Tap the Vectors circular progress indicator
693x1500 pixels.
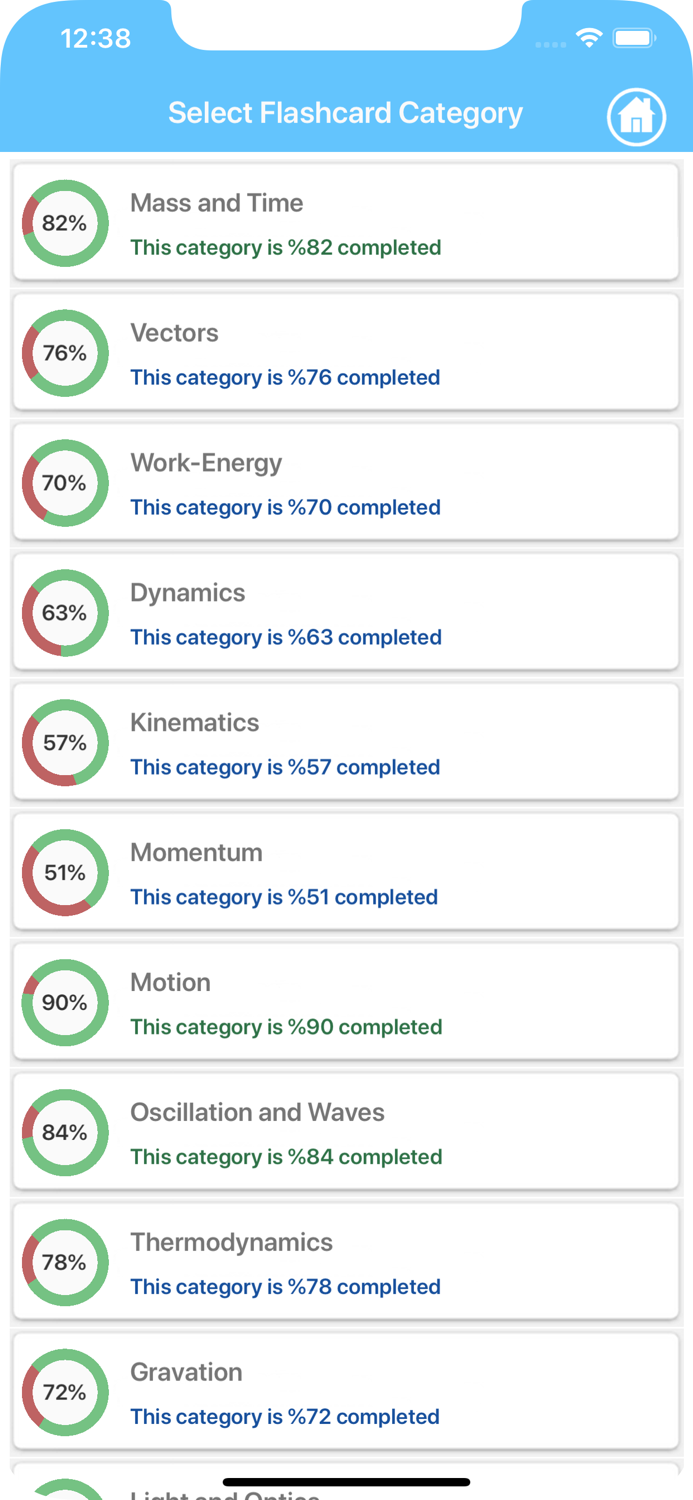65,352
